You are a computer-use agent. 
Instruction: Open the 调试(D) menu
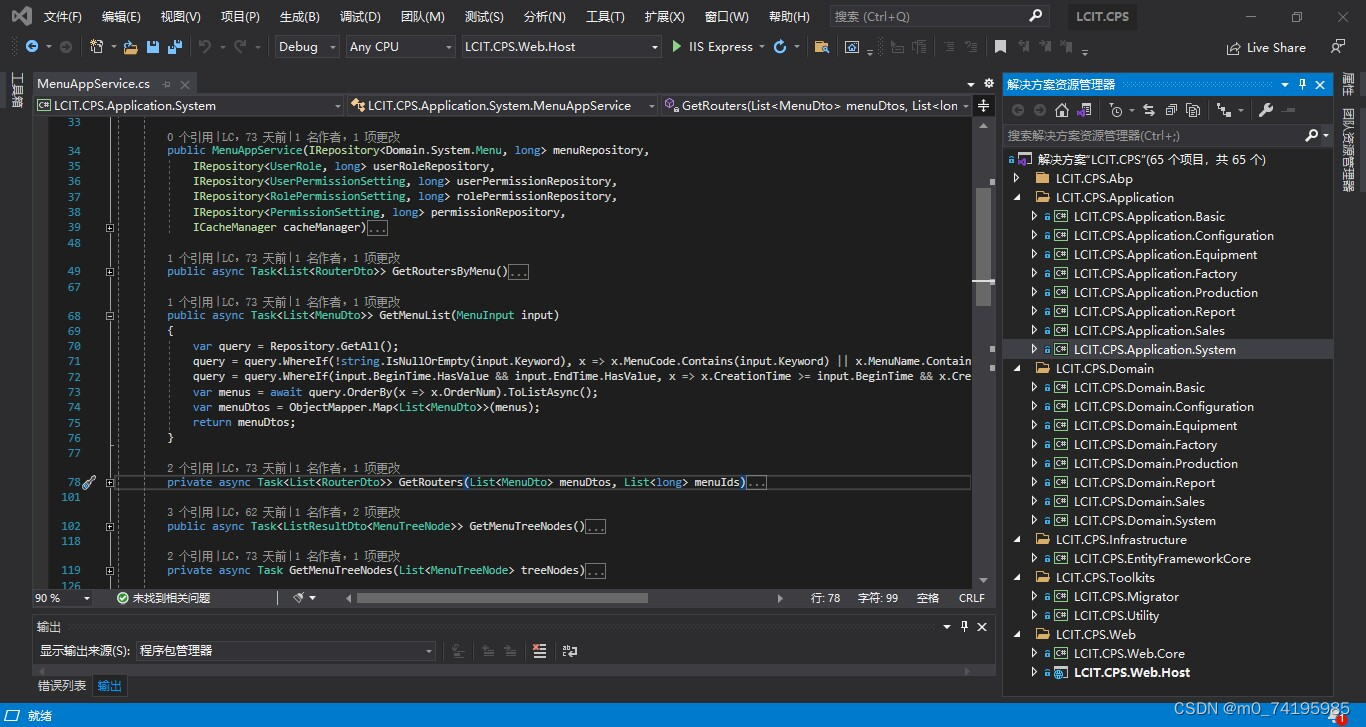click(x=360, y=17)
